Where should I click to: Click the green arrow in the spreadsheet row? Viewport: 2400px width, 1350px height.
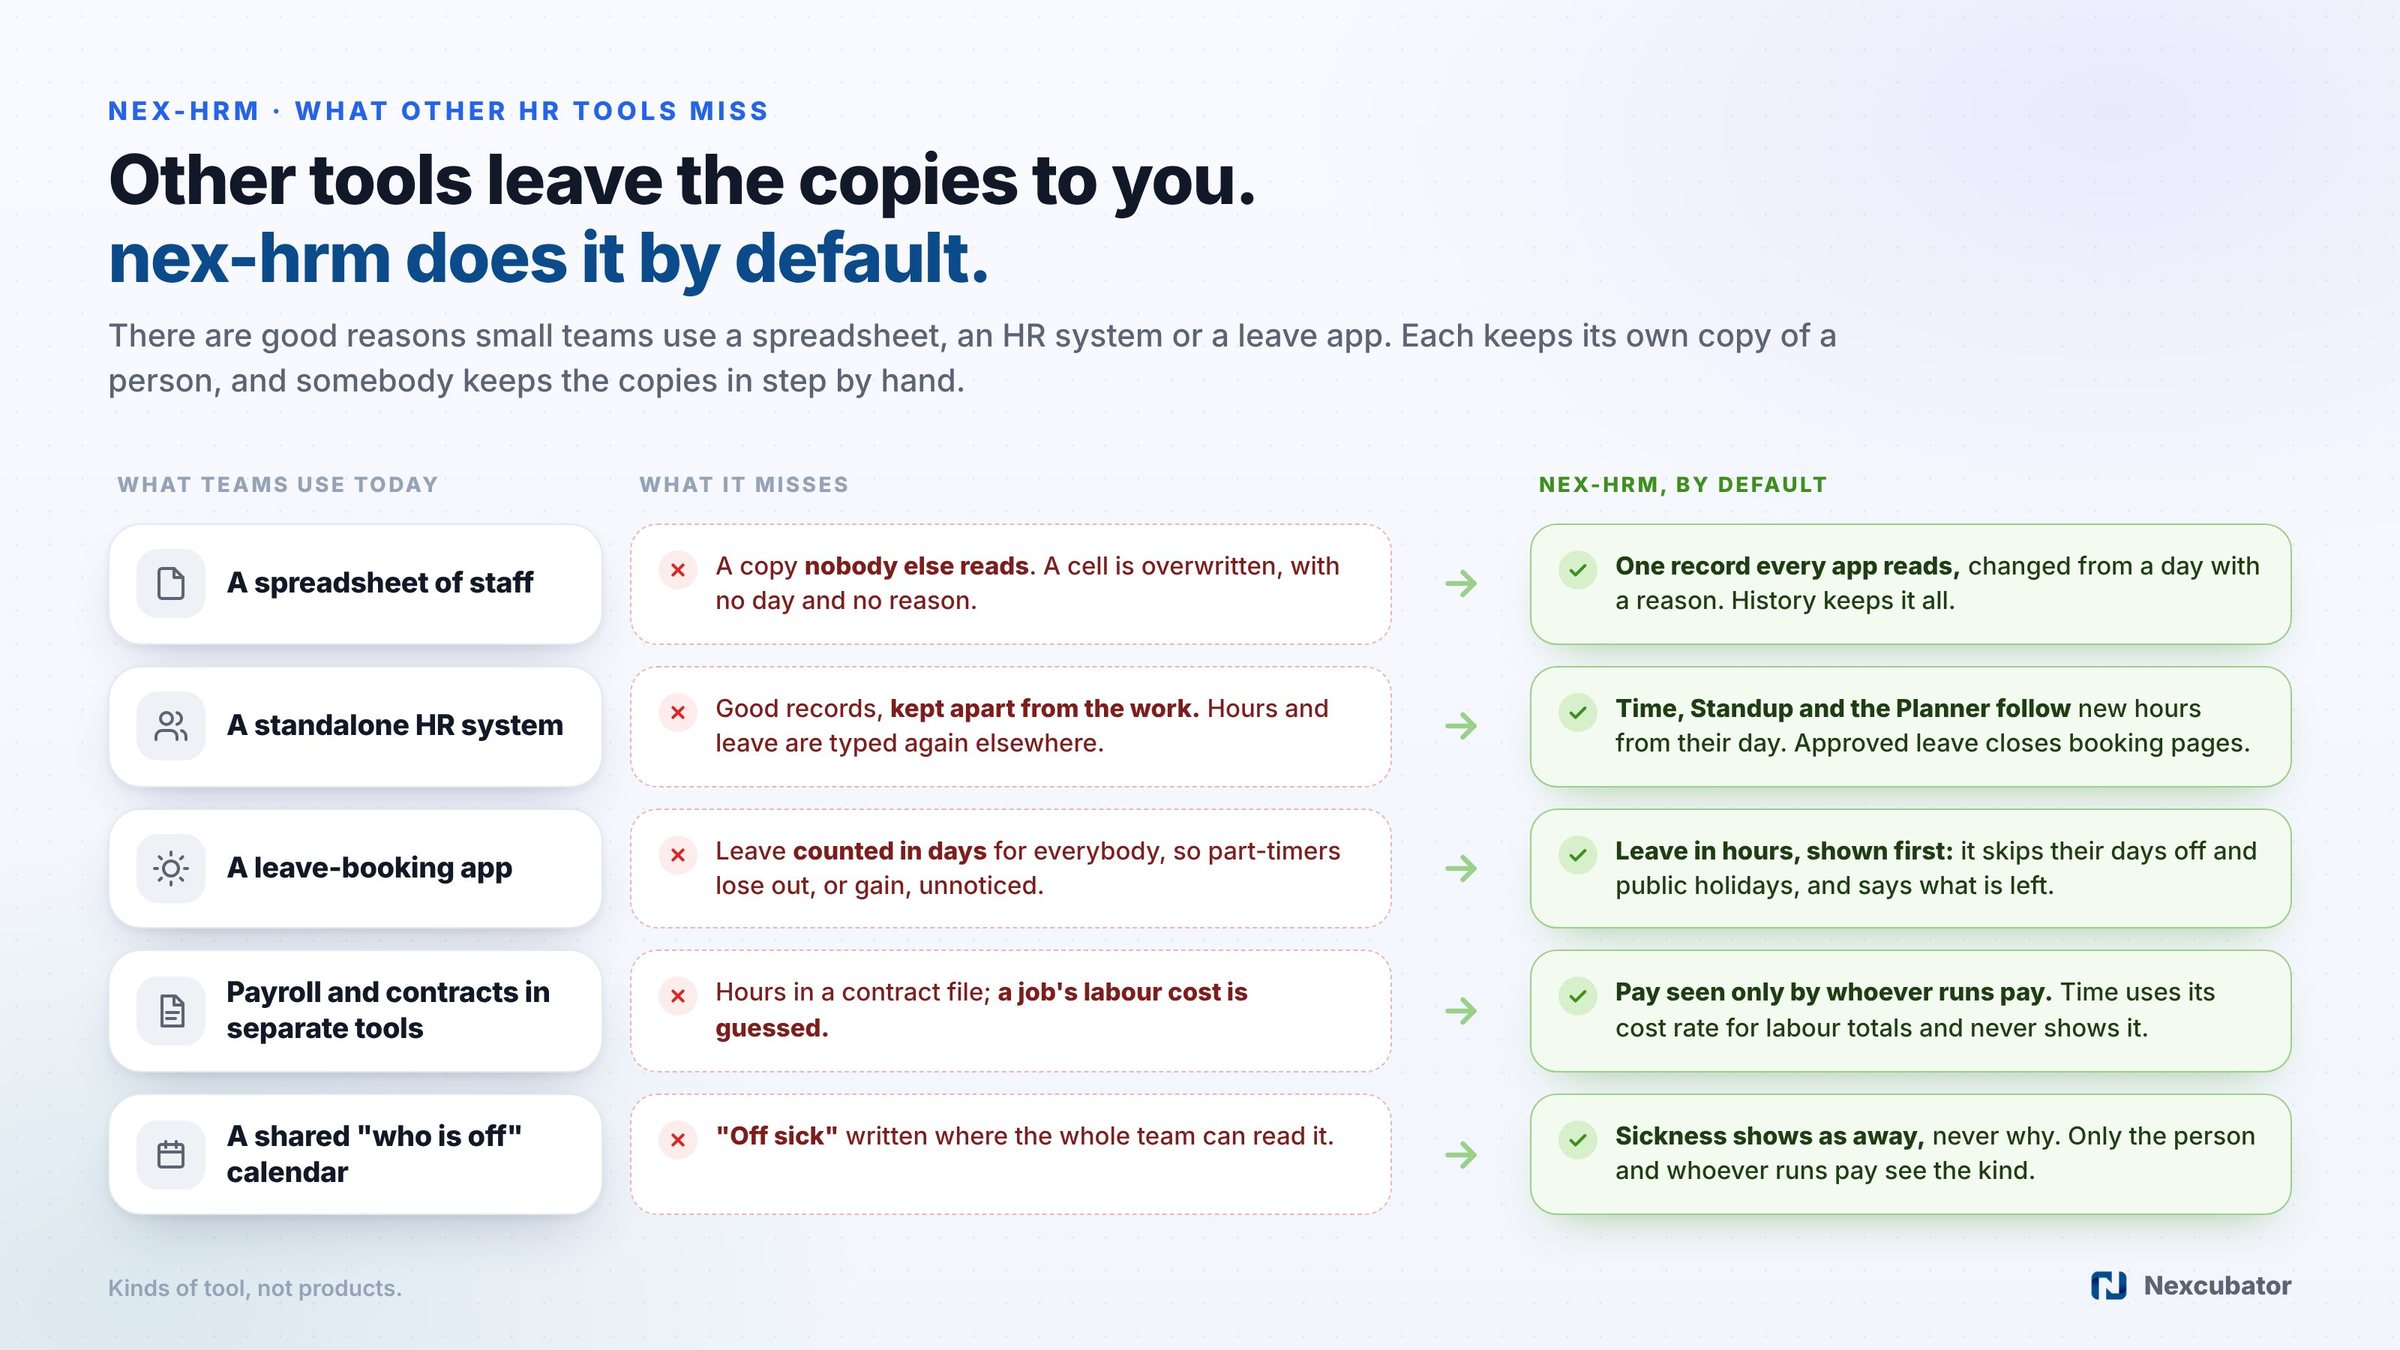[1461, 583]
